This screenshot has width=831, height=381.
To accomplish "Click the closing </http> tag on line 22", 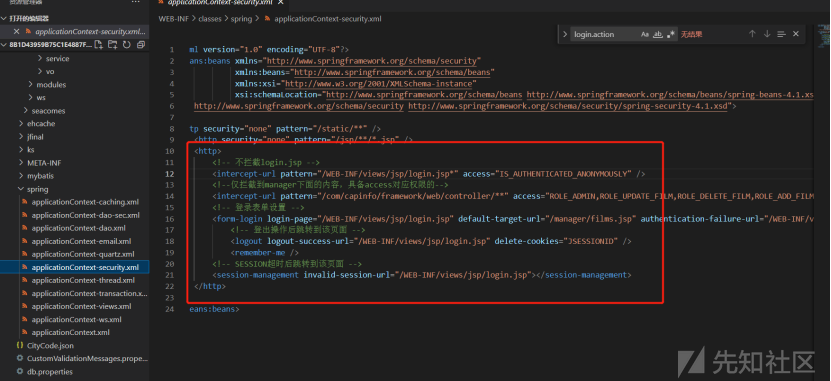I will point(210,286).
